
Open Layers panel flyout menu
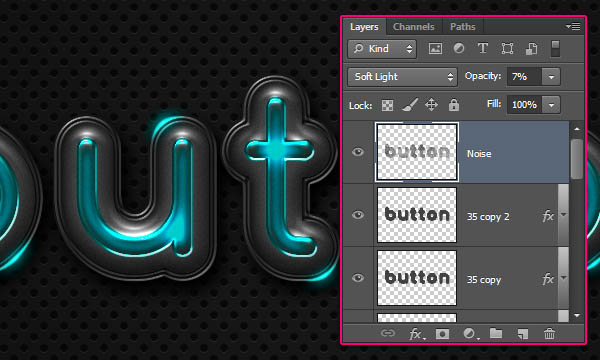click(x=573, y=26)
